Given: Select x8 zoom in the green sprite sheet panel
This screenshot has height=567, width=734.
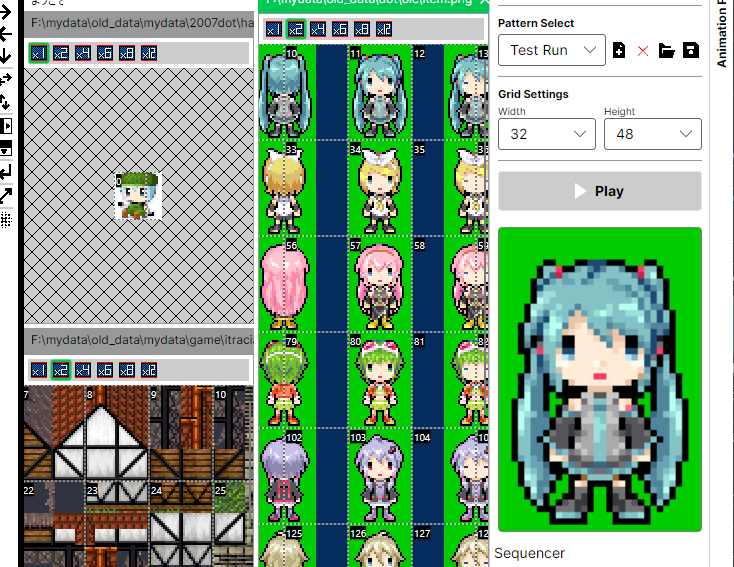Looking at the screenshot, I should pyautogui.click(x=362, y=29).
